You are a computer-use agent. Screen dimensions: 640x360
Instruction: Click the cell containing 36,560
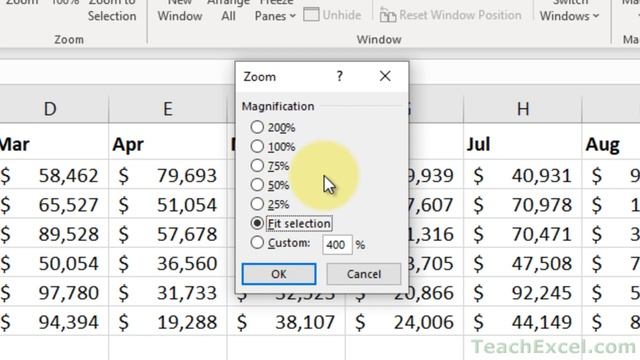168,263
